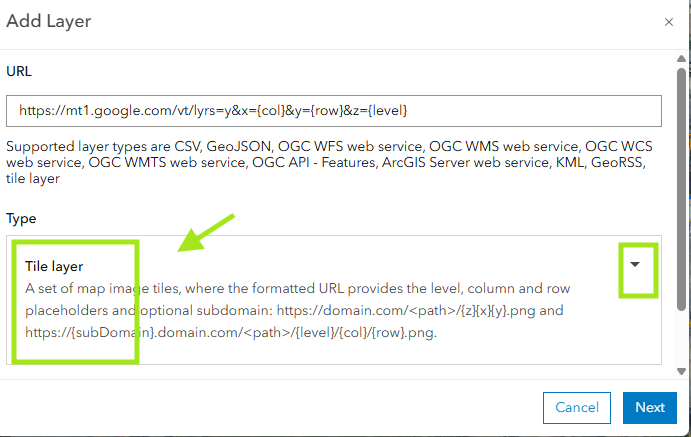This screenshot has width=691, height=437.
Task: Click the Add Layer dialog title
Action: point(48,21)
